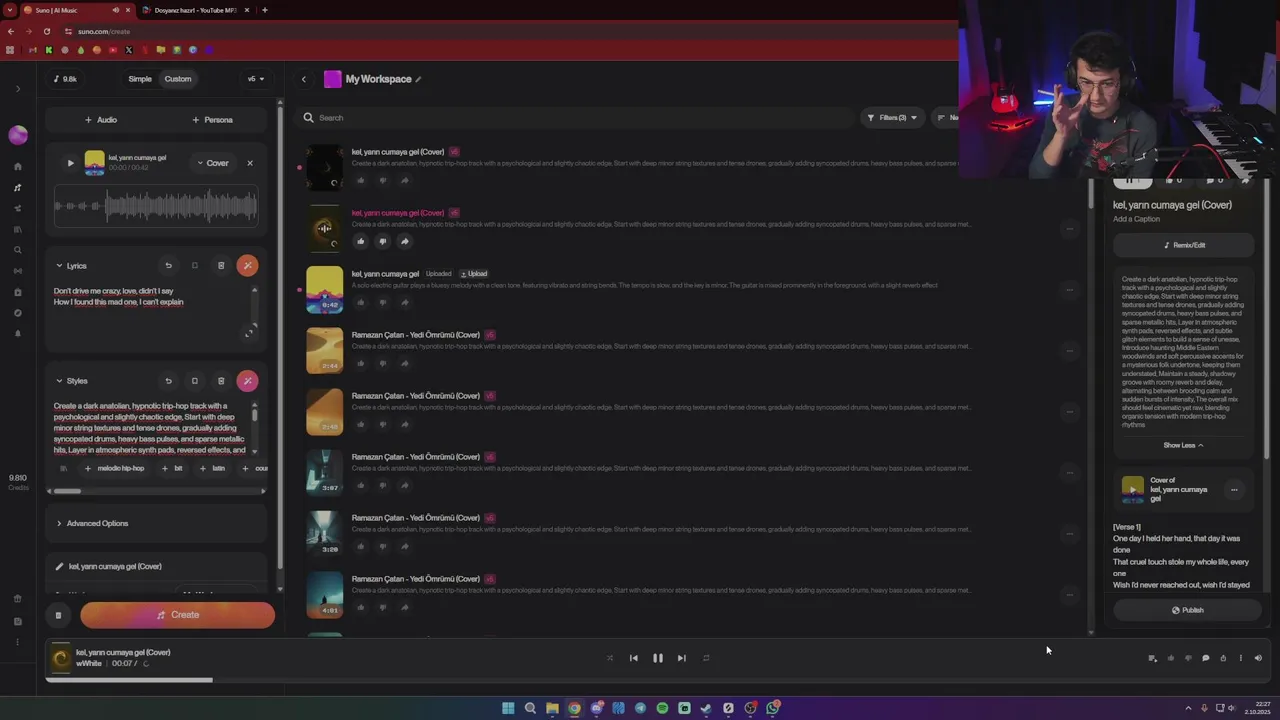
Task: Remove the attached audio clip with X
Action: pyautogui.click(x=250, y=163)
